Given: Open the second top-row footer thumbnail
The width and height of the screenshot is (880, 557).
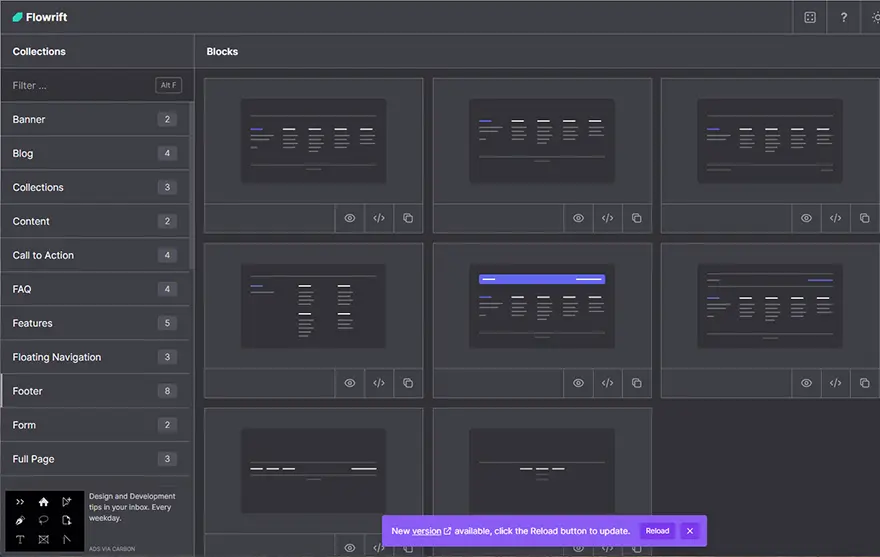Looking at the screenshot, I should (x=542, y=141).
